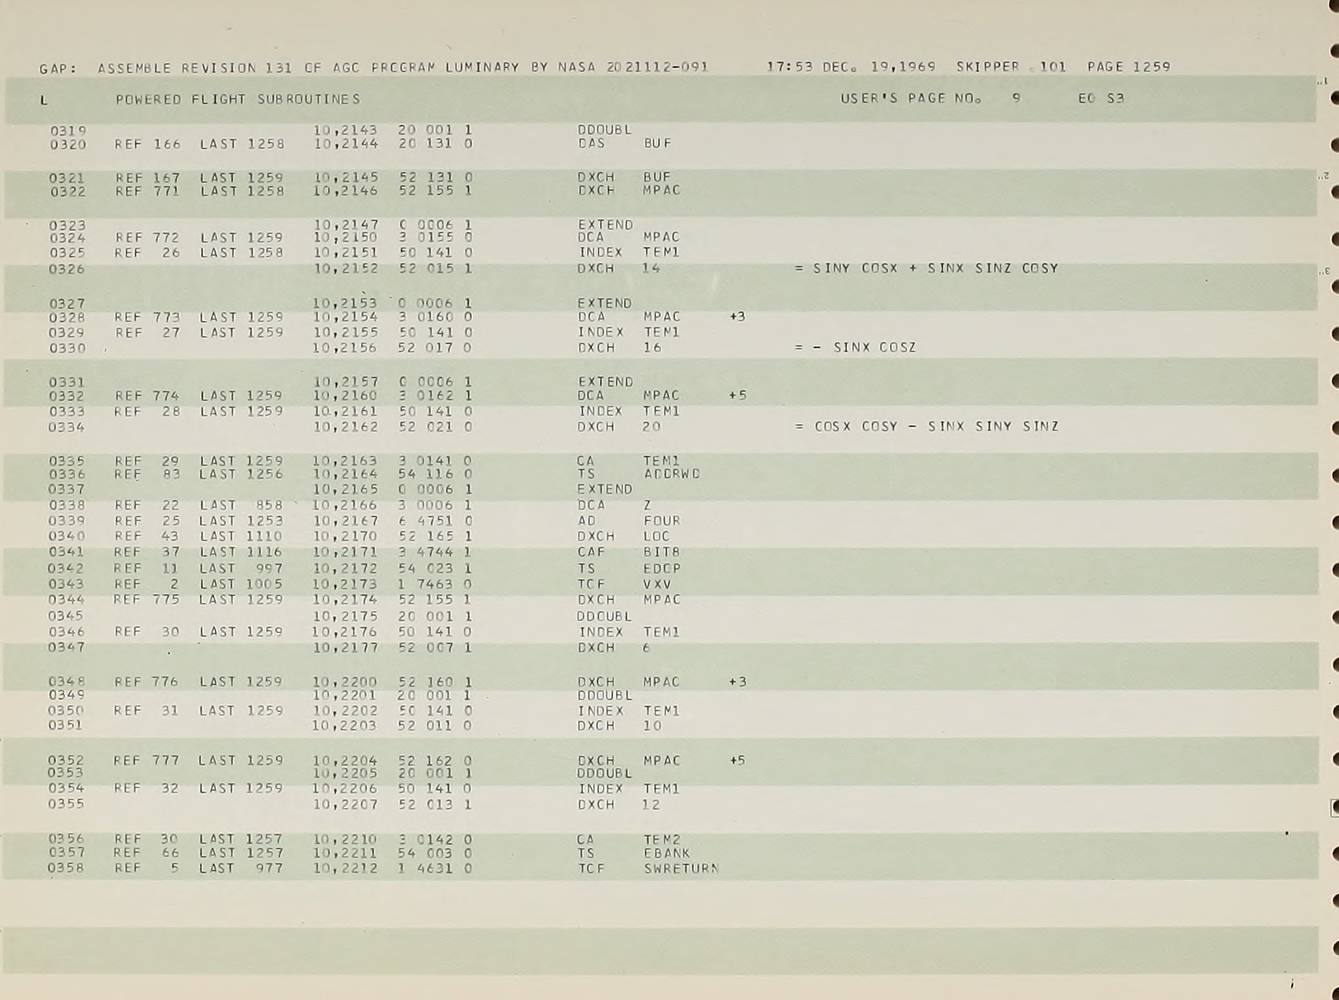Click the address '10,2212'

click(345, 868)
